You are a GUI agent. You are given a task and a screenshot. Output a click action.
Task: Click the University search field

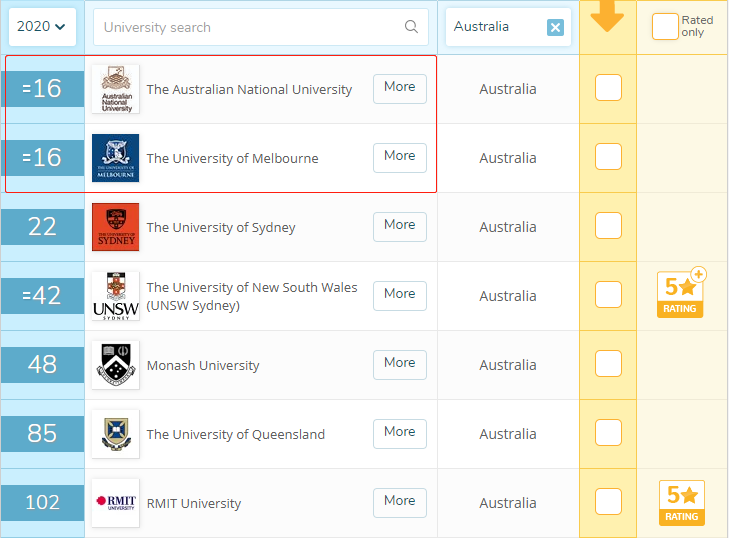click(260, 27)
